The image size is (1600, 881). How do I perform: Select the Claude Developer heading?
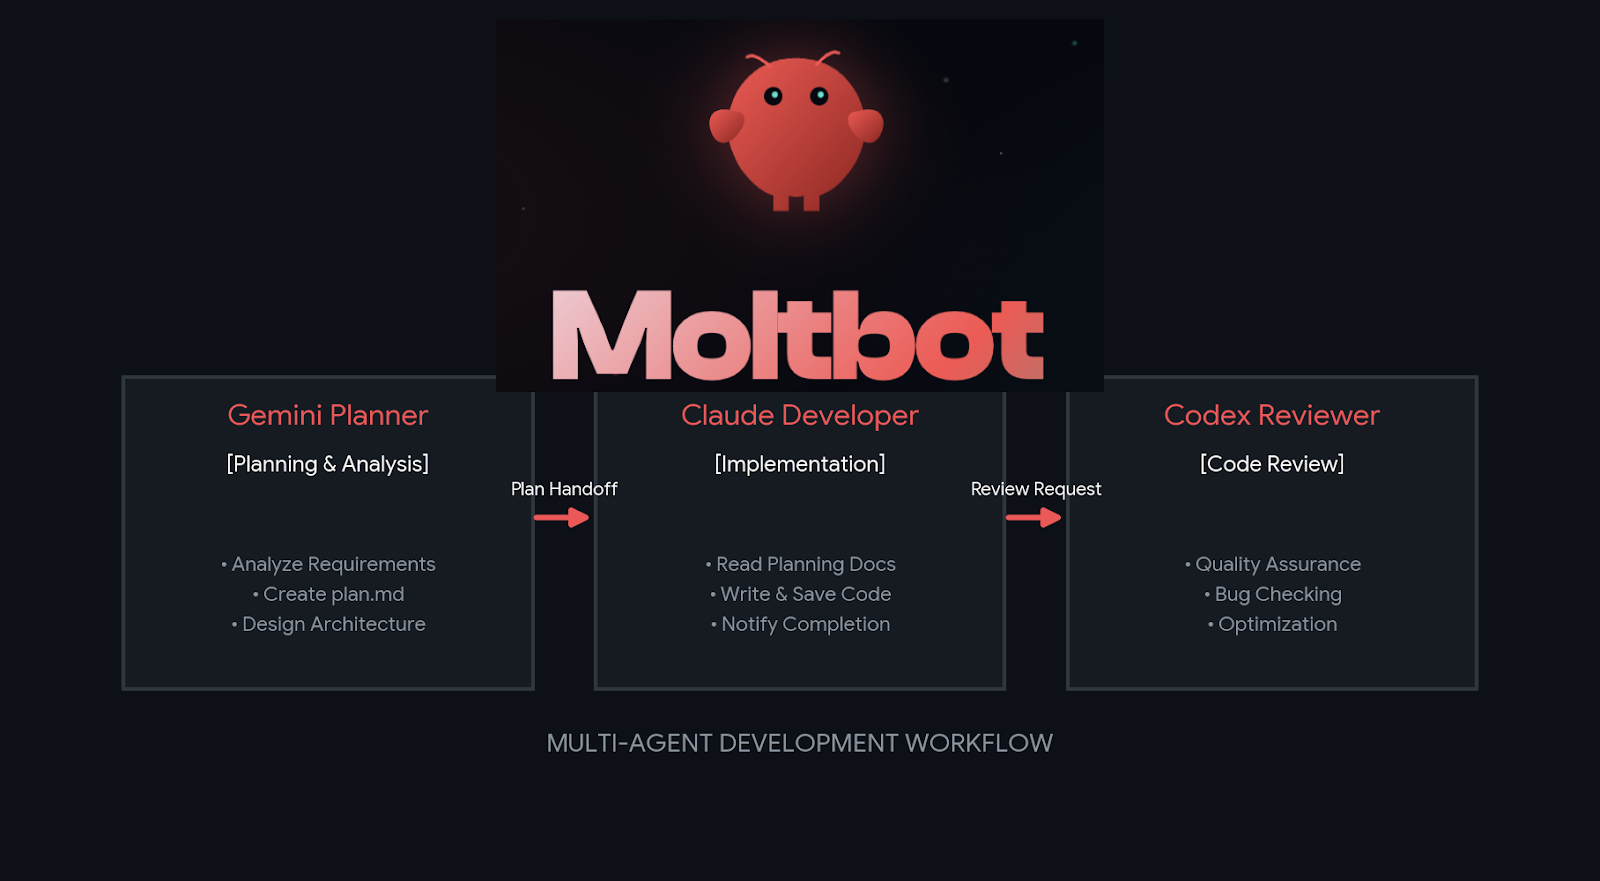tap(800, 415)
